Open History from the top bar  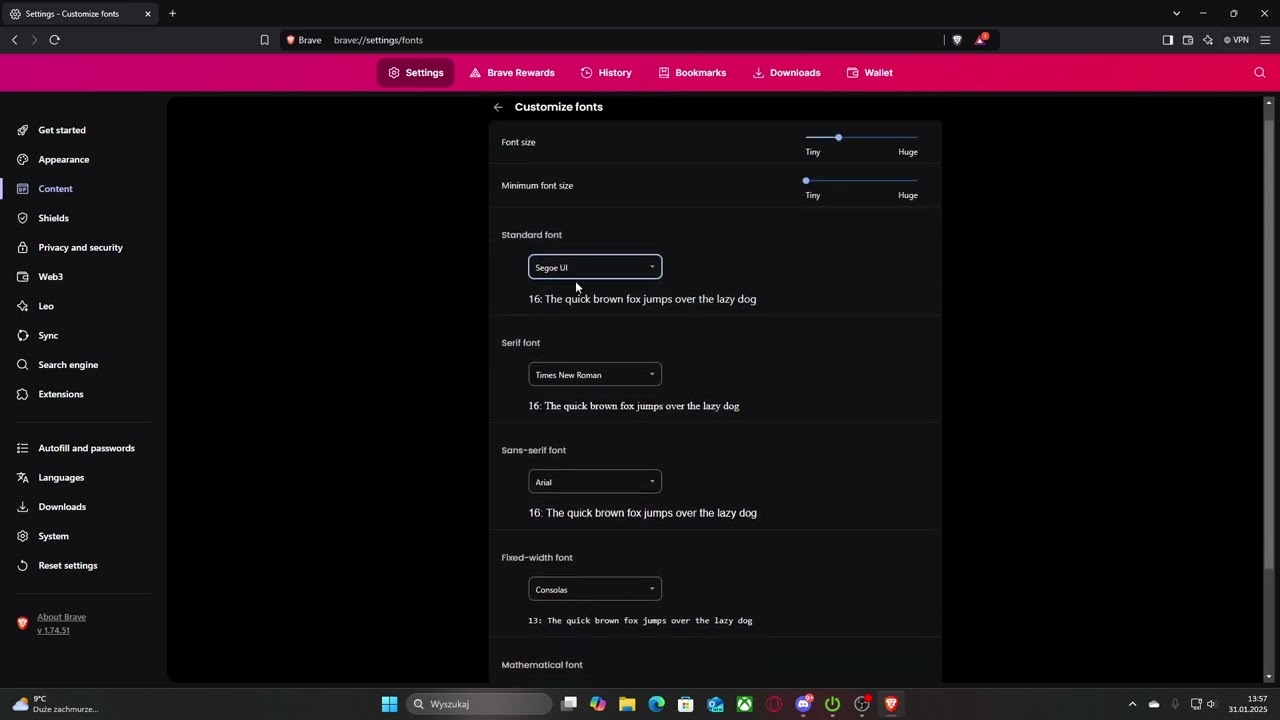[606, 73]
